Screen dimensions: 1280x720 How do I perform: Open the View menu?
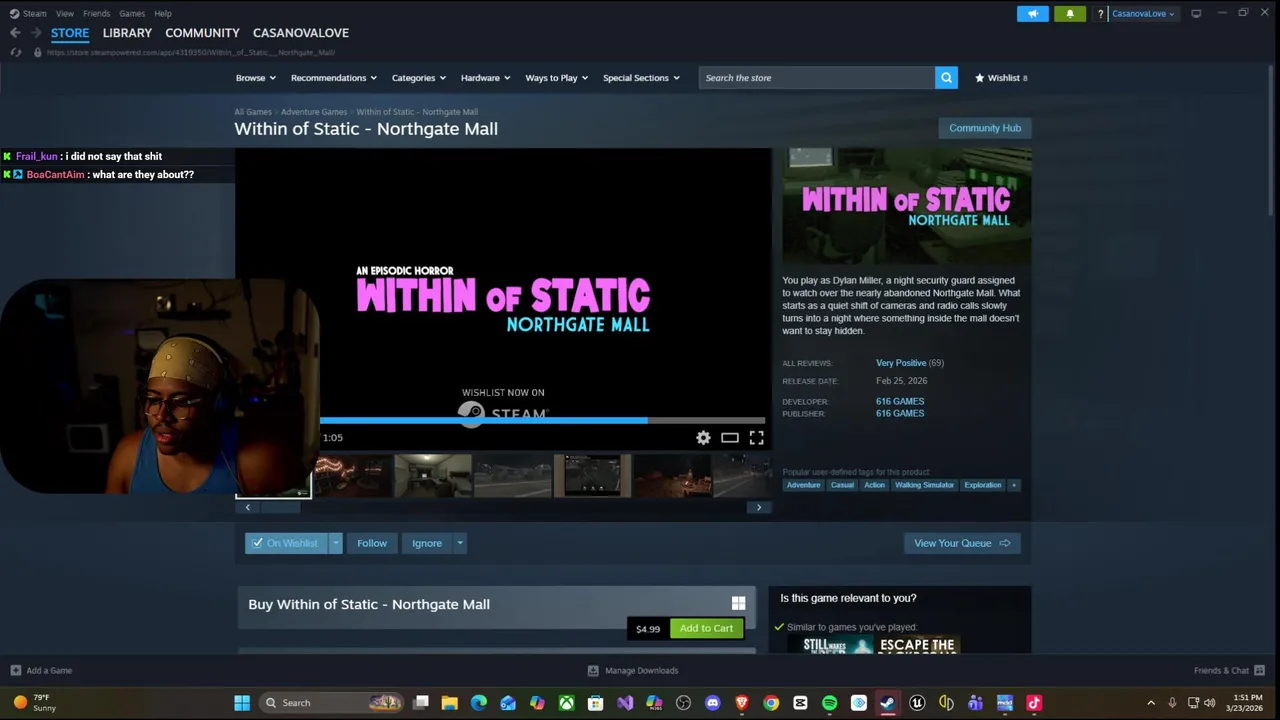[65, 14]
